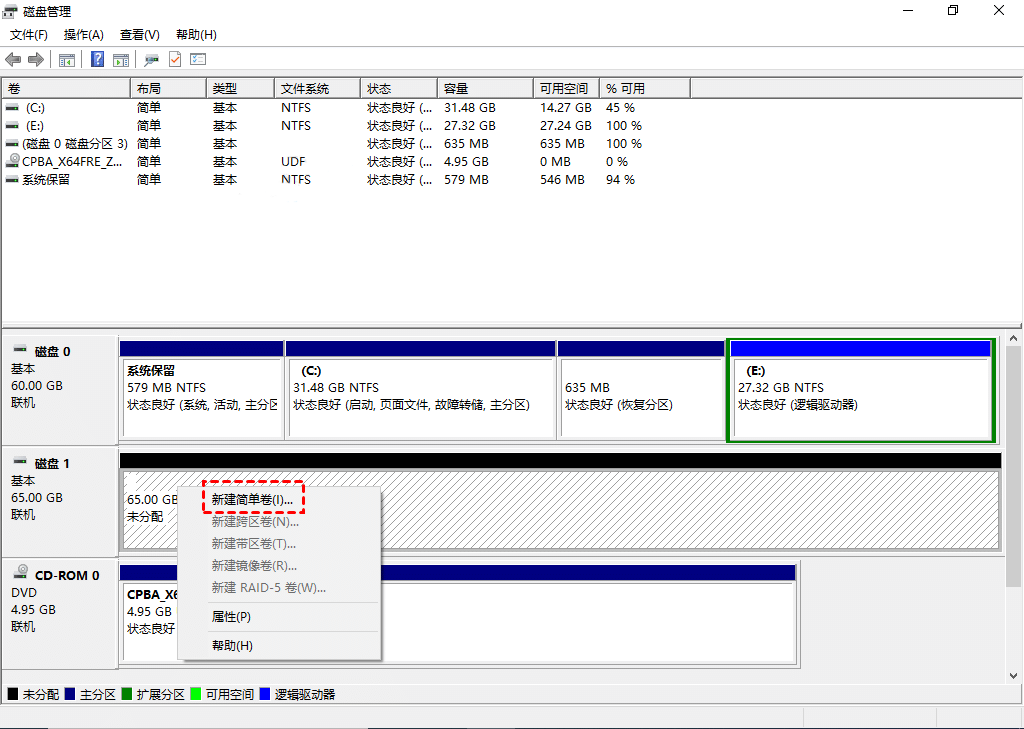Viewport: 1024px width, 729px height.
Task: Choose 属性(P) in the context menu
Action: [x=231, y=616]
